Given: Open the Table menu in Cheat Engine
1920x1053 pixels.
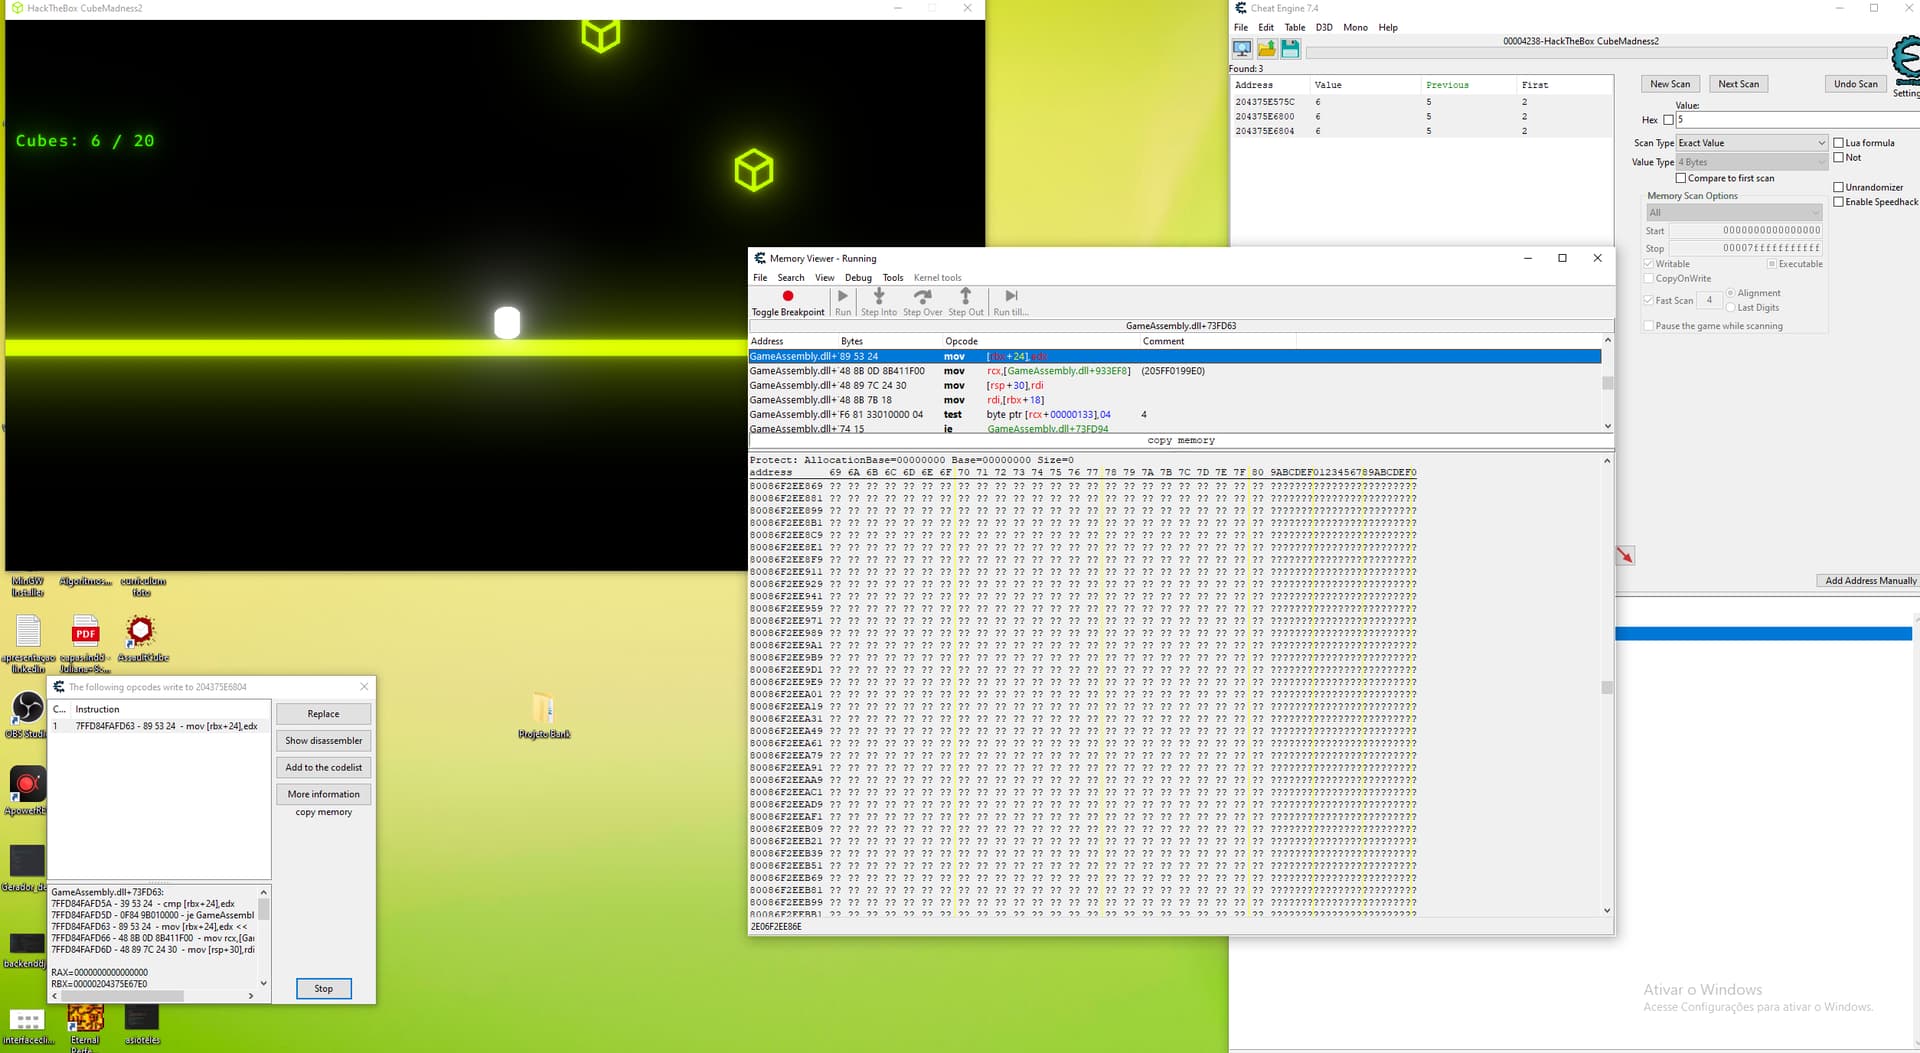Looking at the screenshot, I should tap(1294, 28).
